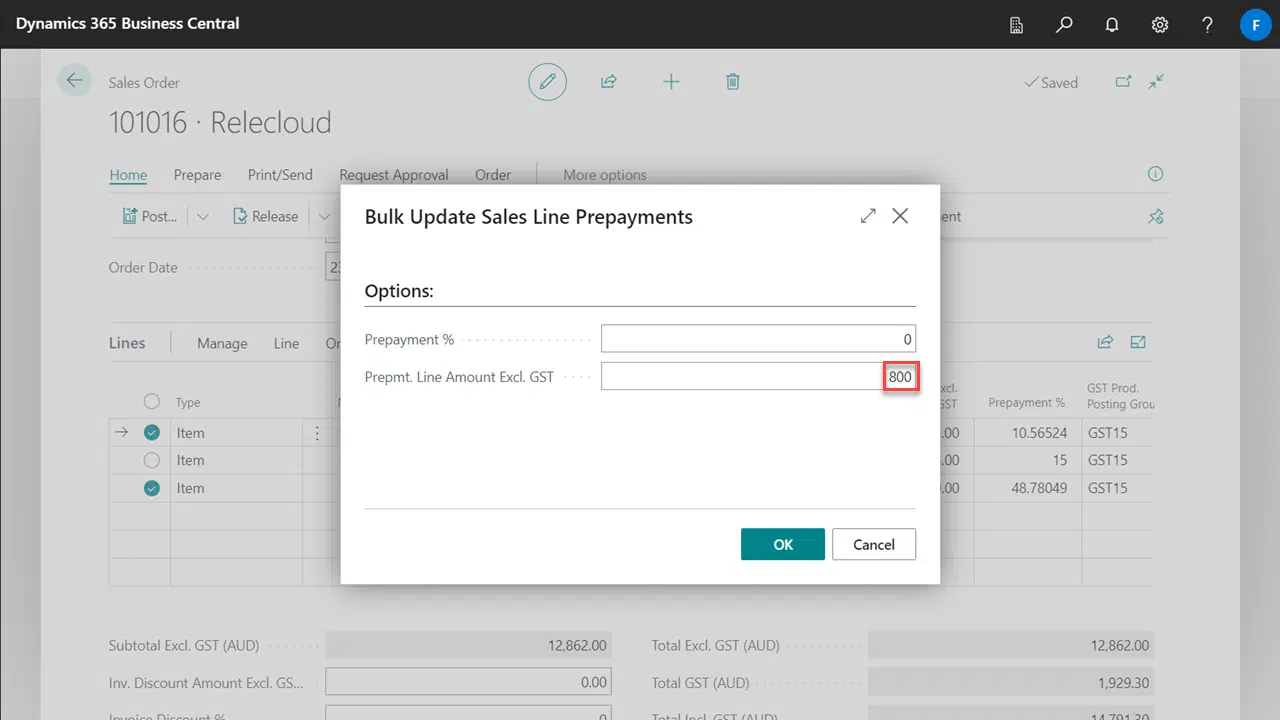The height and width of the screenshot is (720, 1280).
Task: Select the second Item row circle
Action: point(152,460)
